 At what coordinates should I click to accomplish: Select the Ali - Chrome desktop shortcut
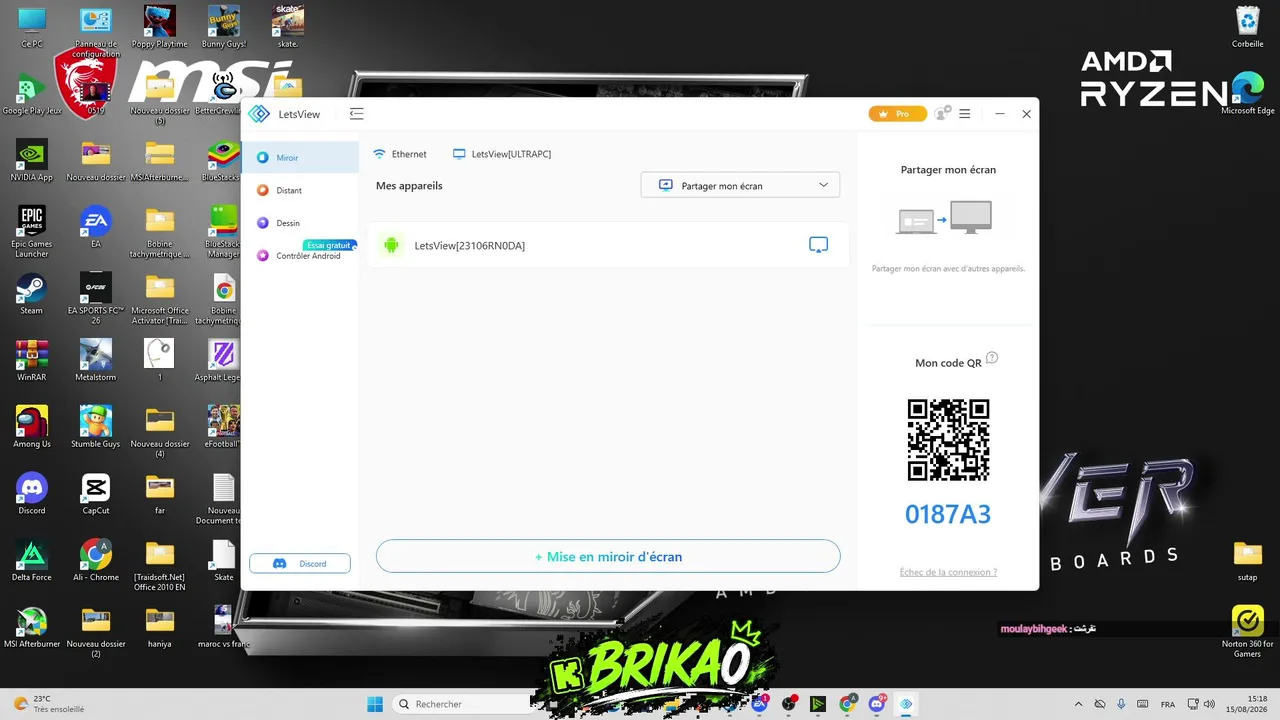point(96,562)
